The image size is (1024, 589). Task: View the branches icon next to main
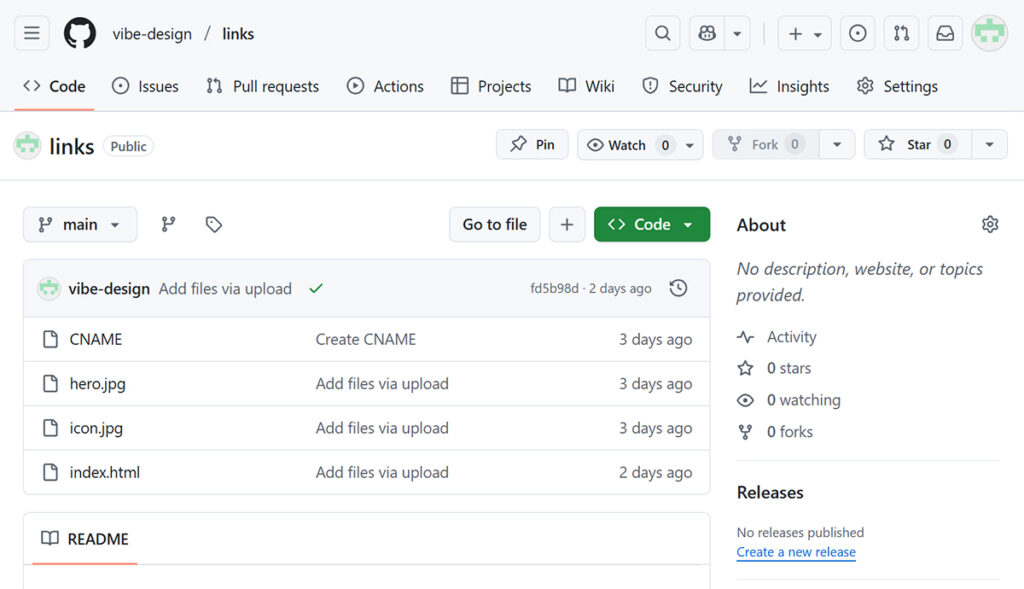[168, 225]
